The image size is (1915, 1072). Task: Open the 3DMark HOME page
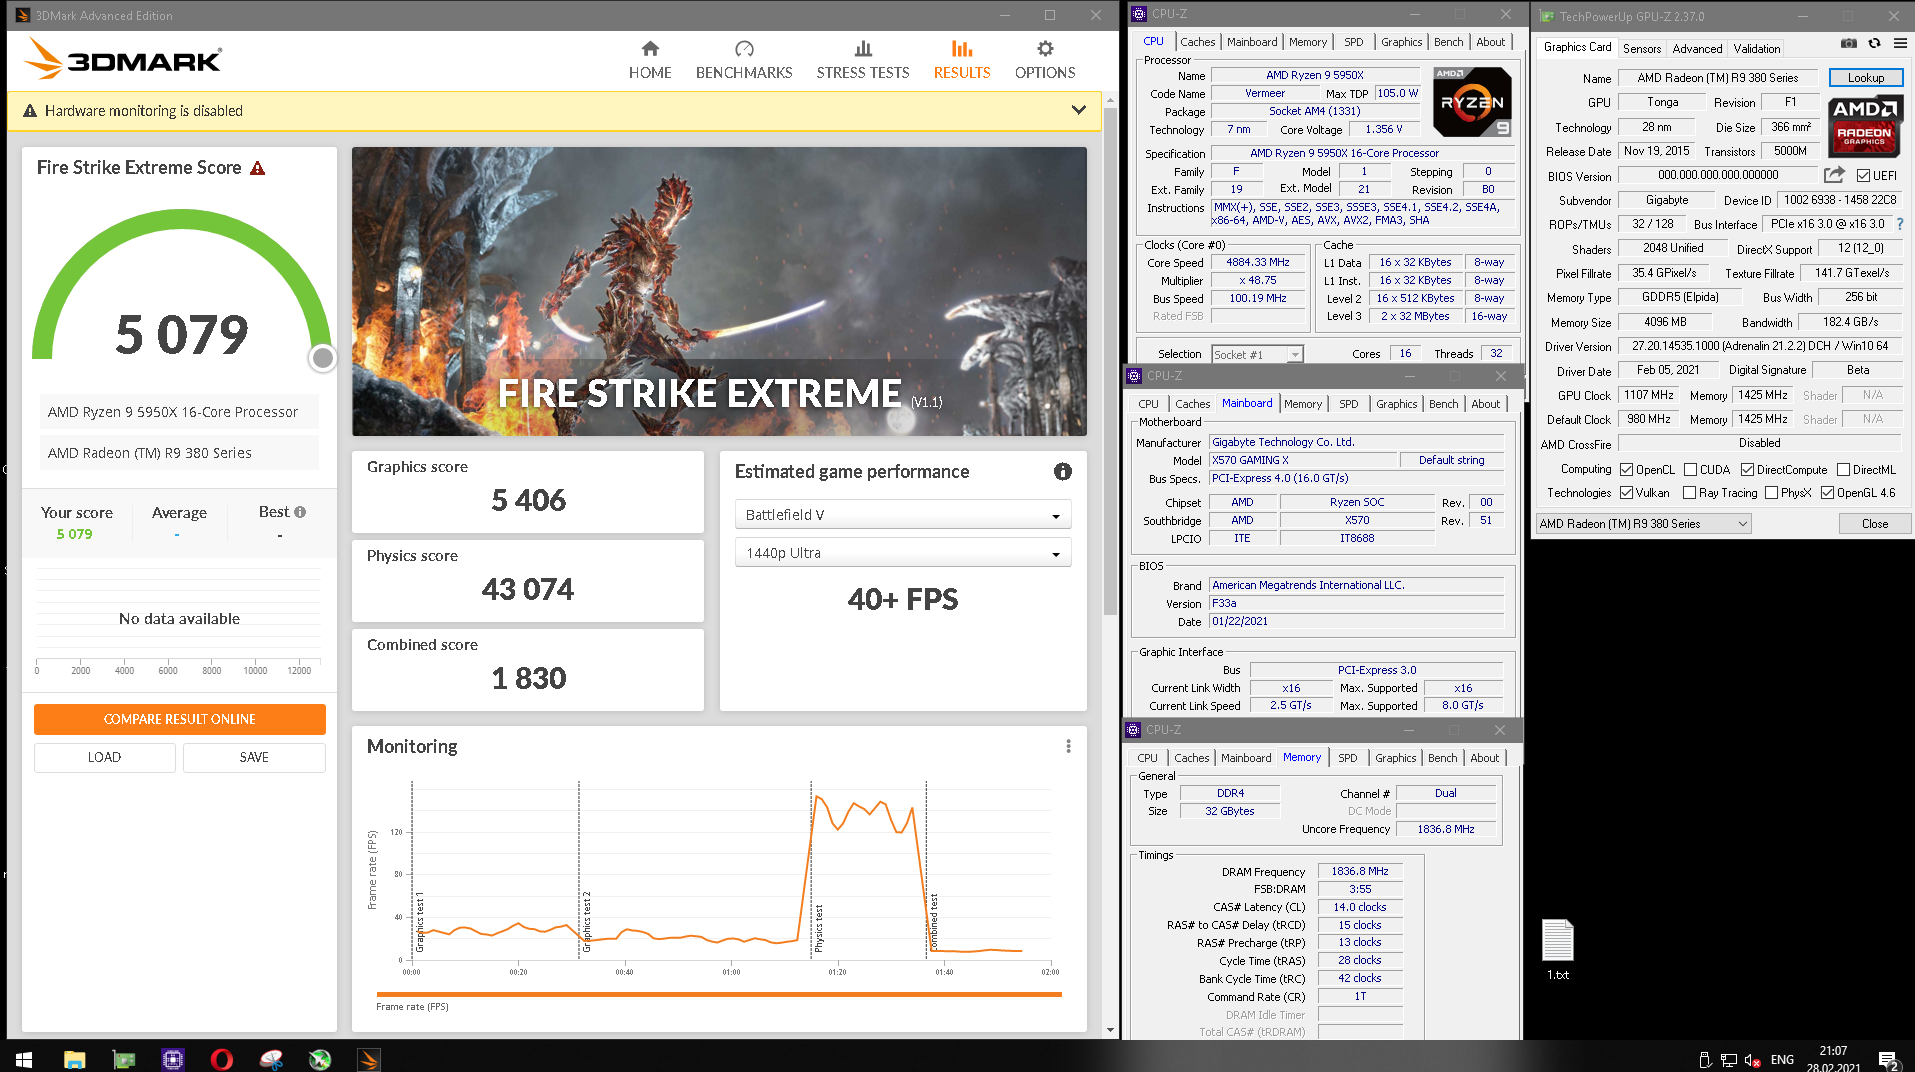click(x=650, y=60)
